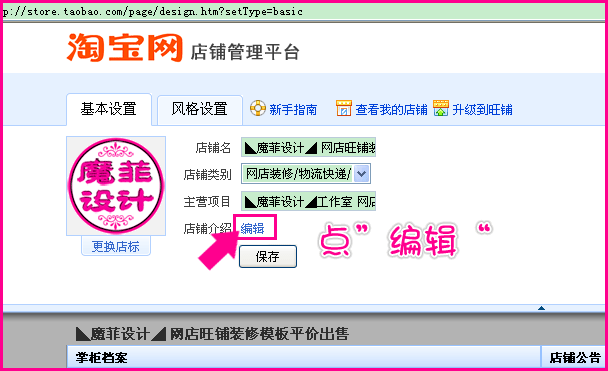Viewport: 608px width, 371px height.
Task: Click the 主营项目 input field
Action: (308, 201)
